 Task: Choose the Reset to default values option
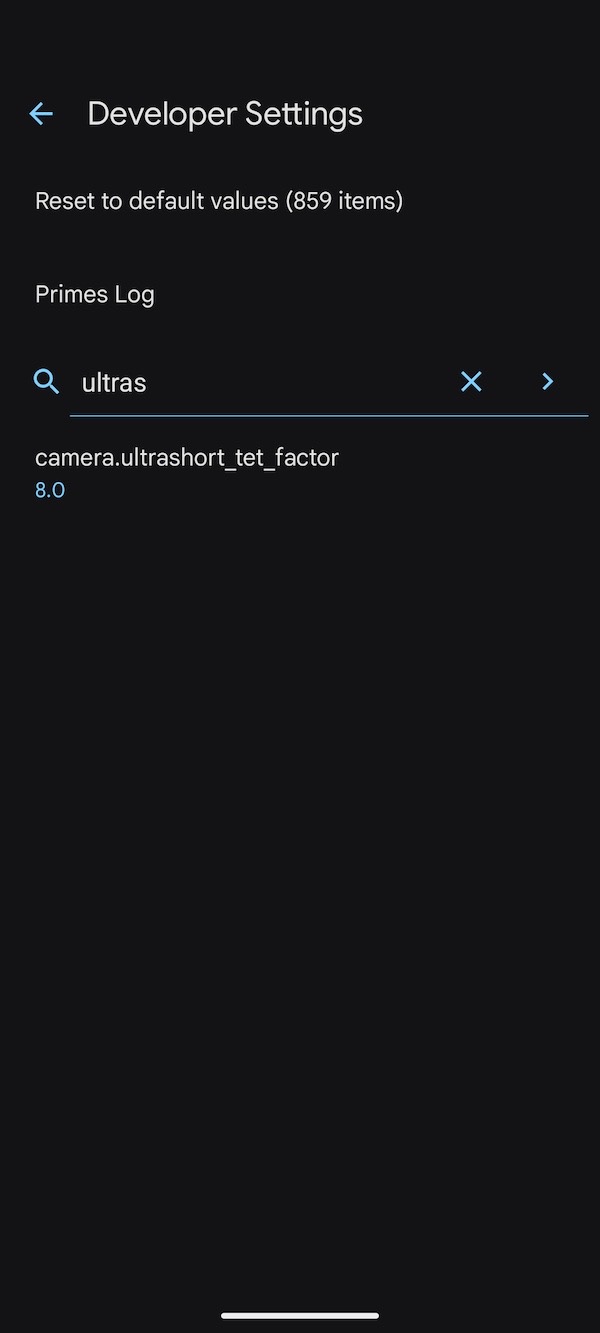point(219,201)
